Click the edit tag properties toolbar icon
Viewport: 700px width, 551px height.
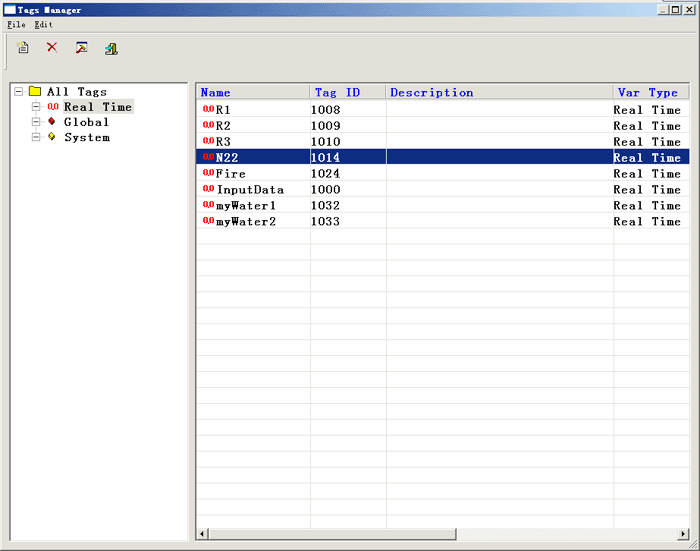[81, 47]
